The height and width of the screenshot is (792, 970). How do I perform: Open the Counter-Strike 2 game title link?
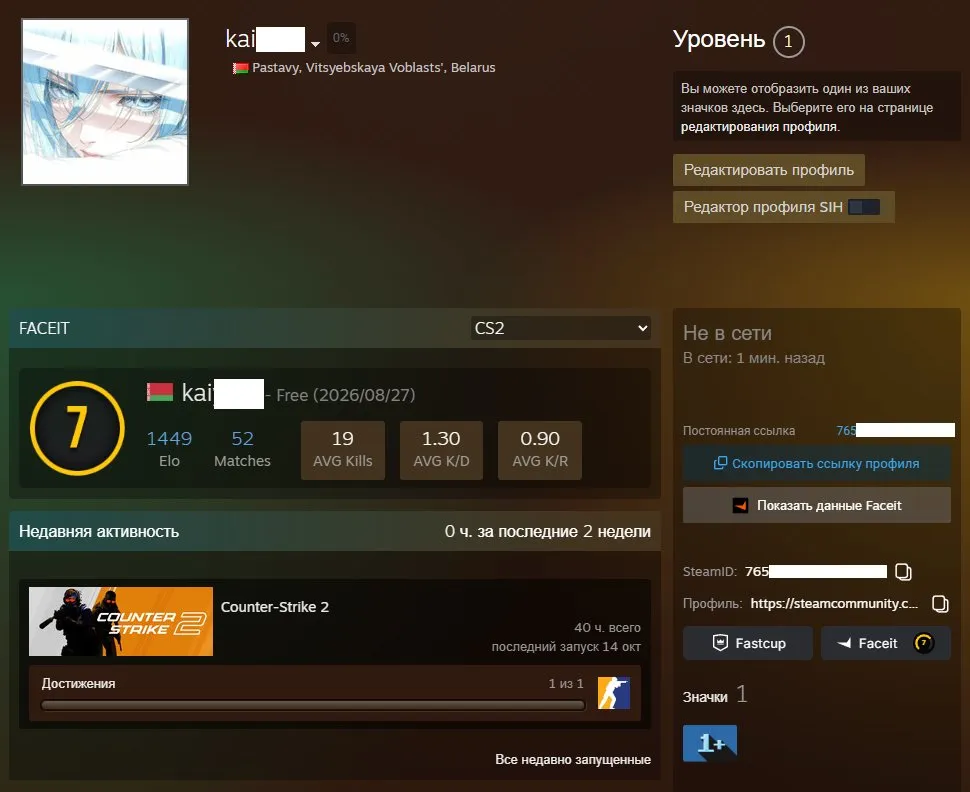tap(275, 607)
